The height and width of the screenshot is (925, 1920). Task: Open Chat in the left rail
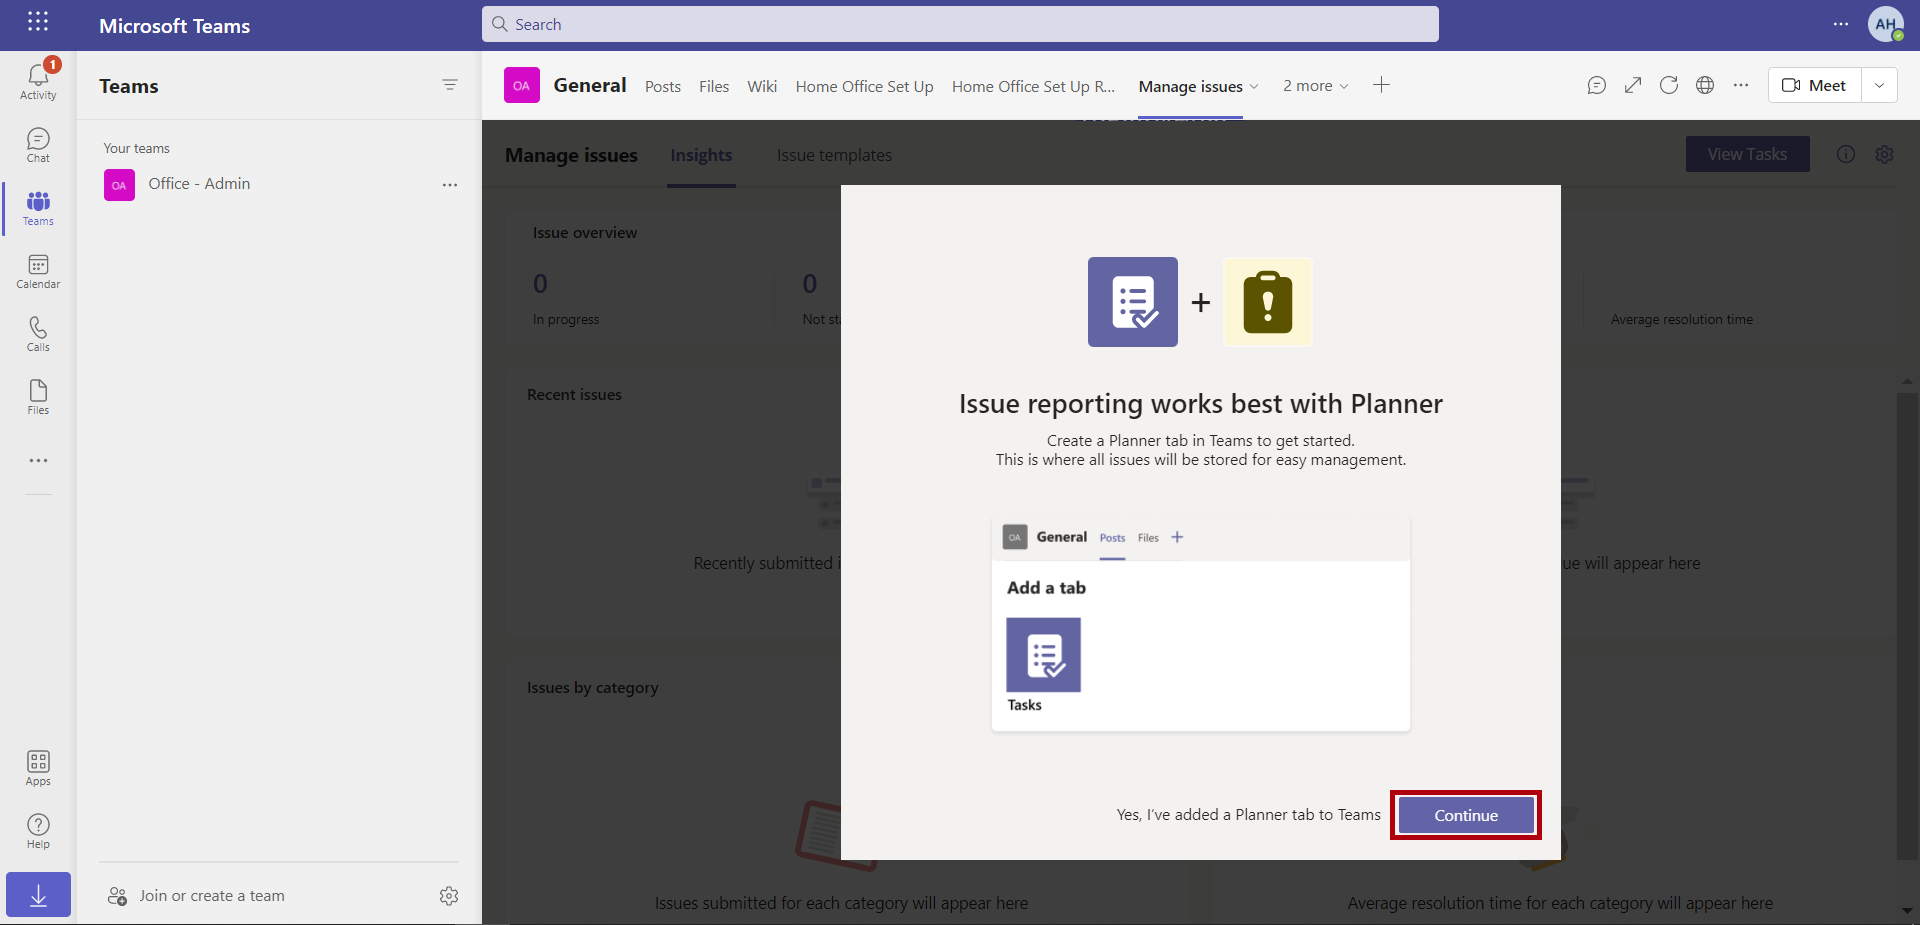tap(38, 145)
